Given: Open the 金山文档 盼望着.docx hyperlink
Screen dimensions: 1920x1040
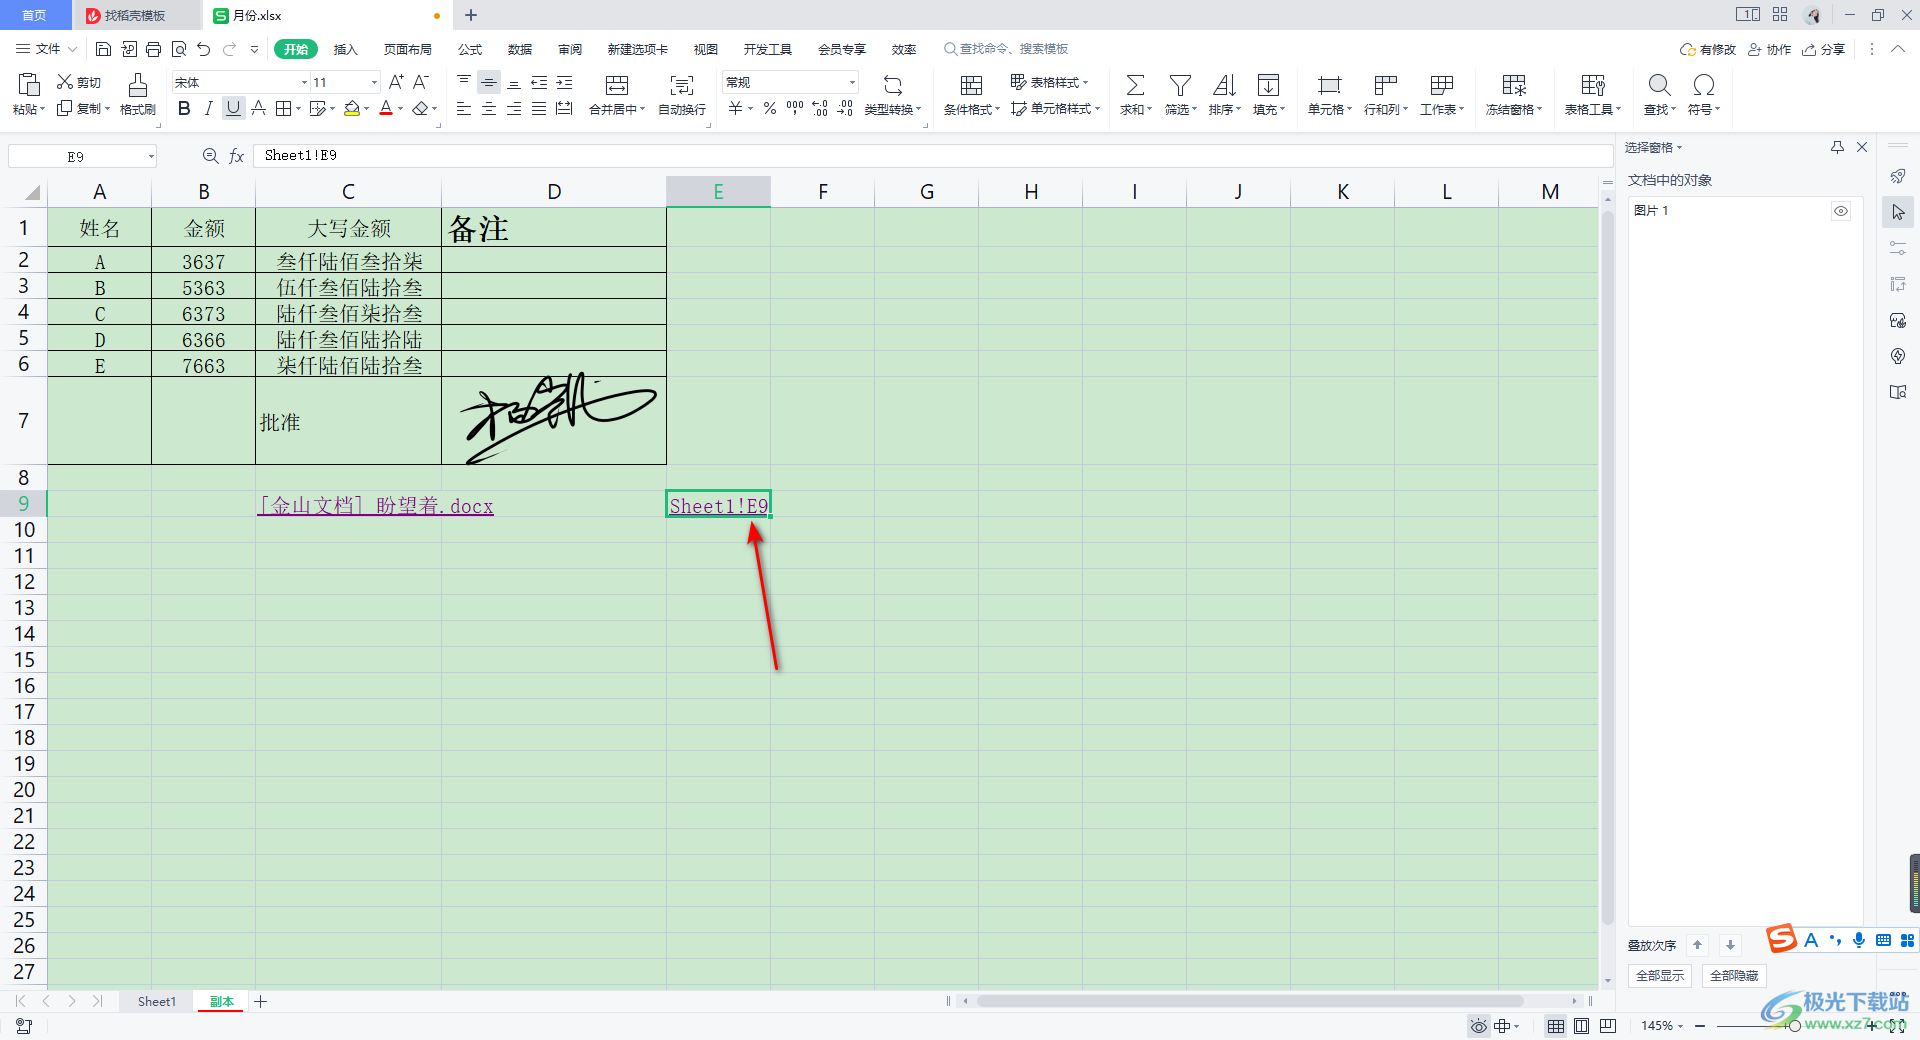Looking at the screenshot, I should coord(376,506).
